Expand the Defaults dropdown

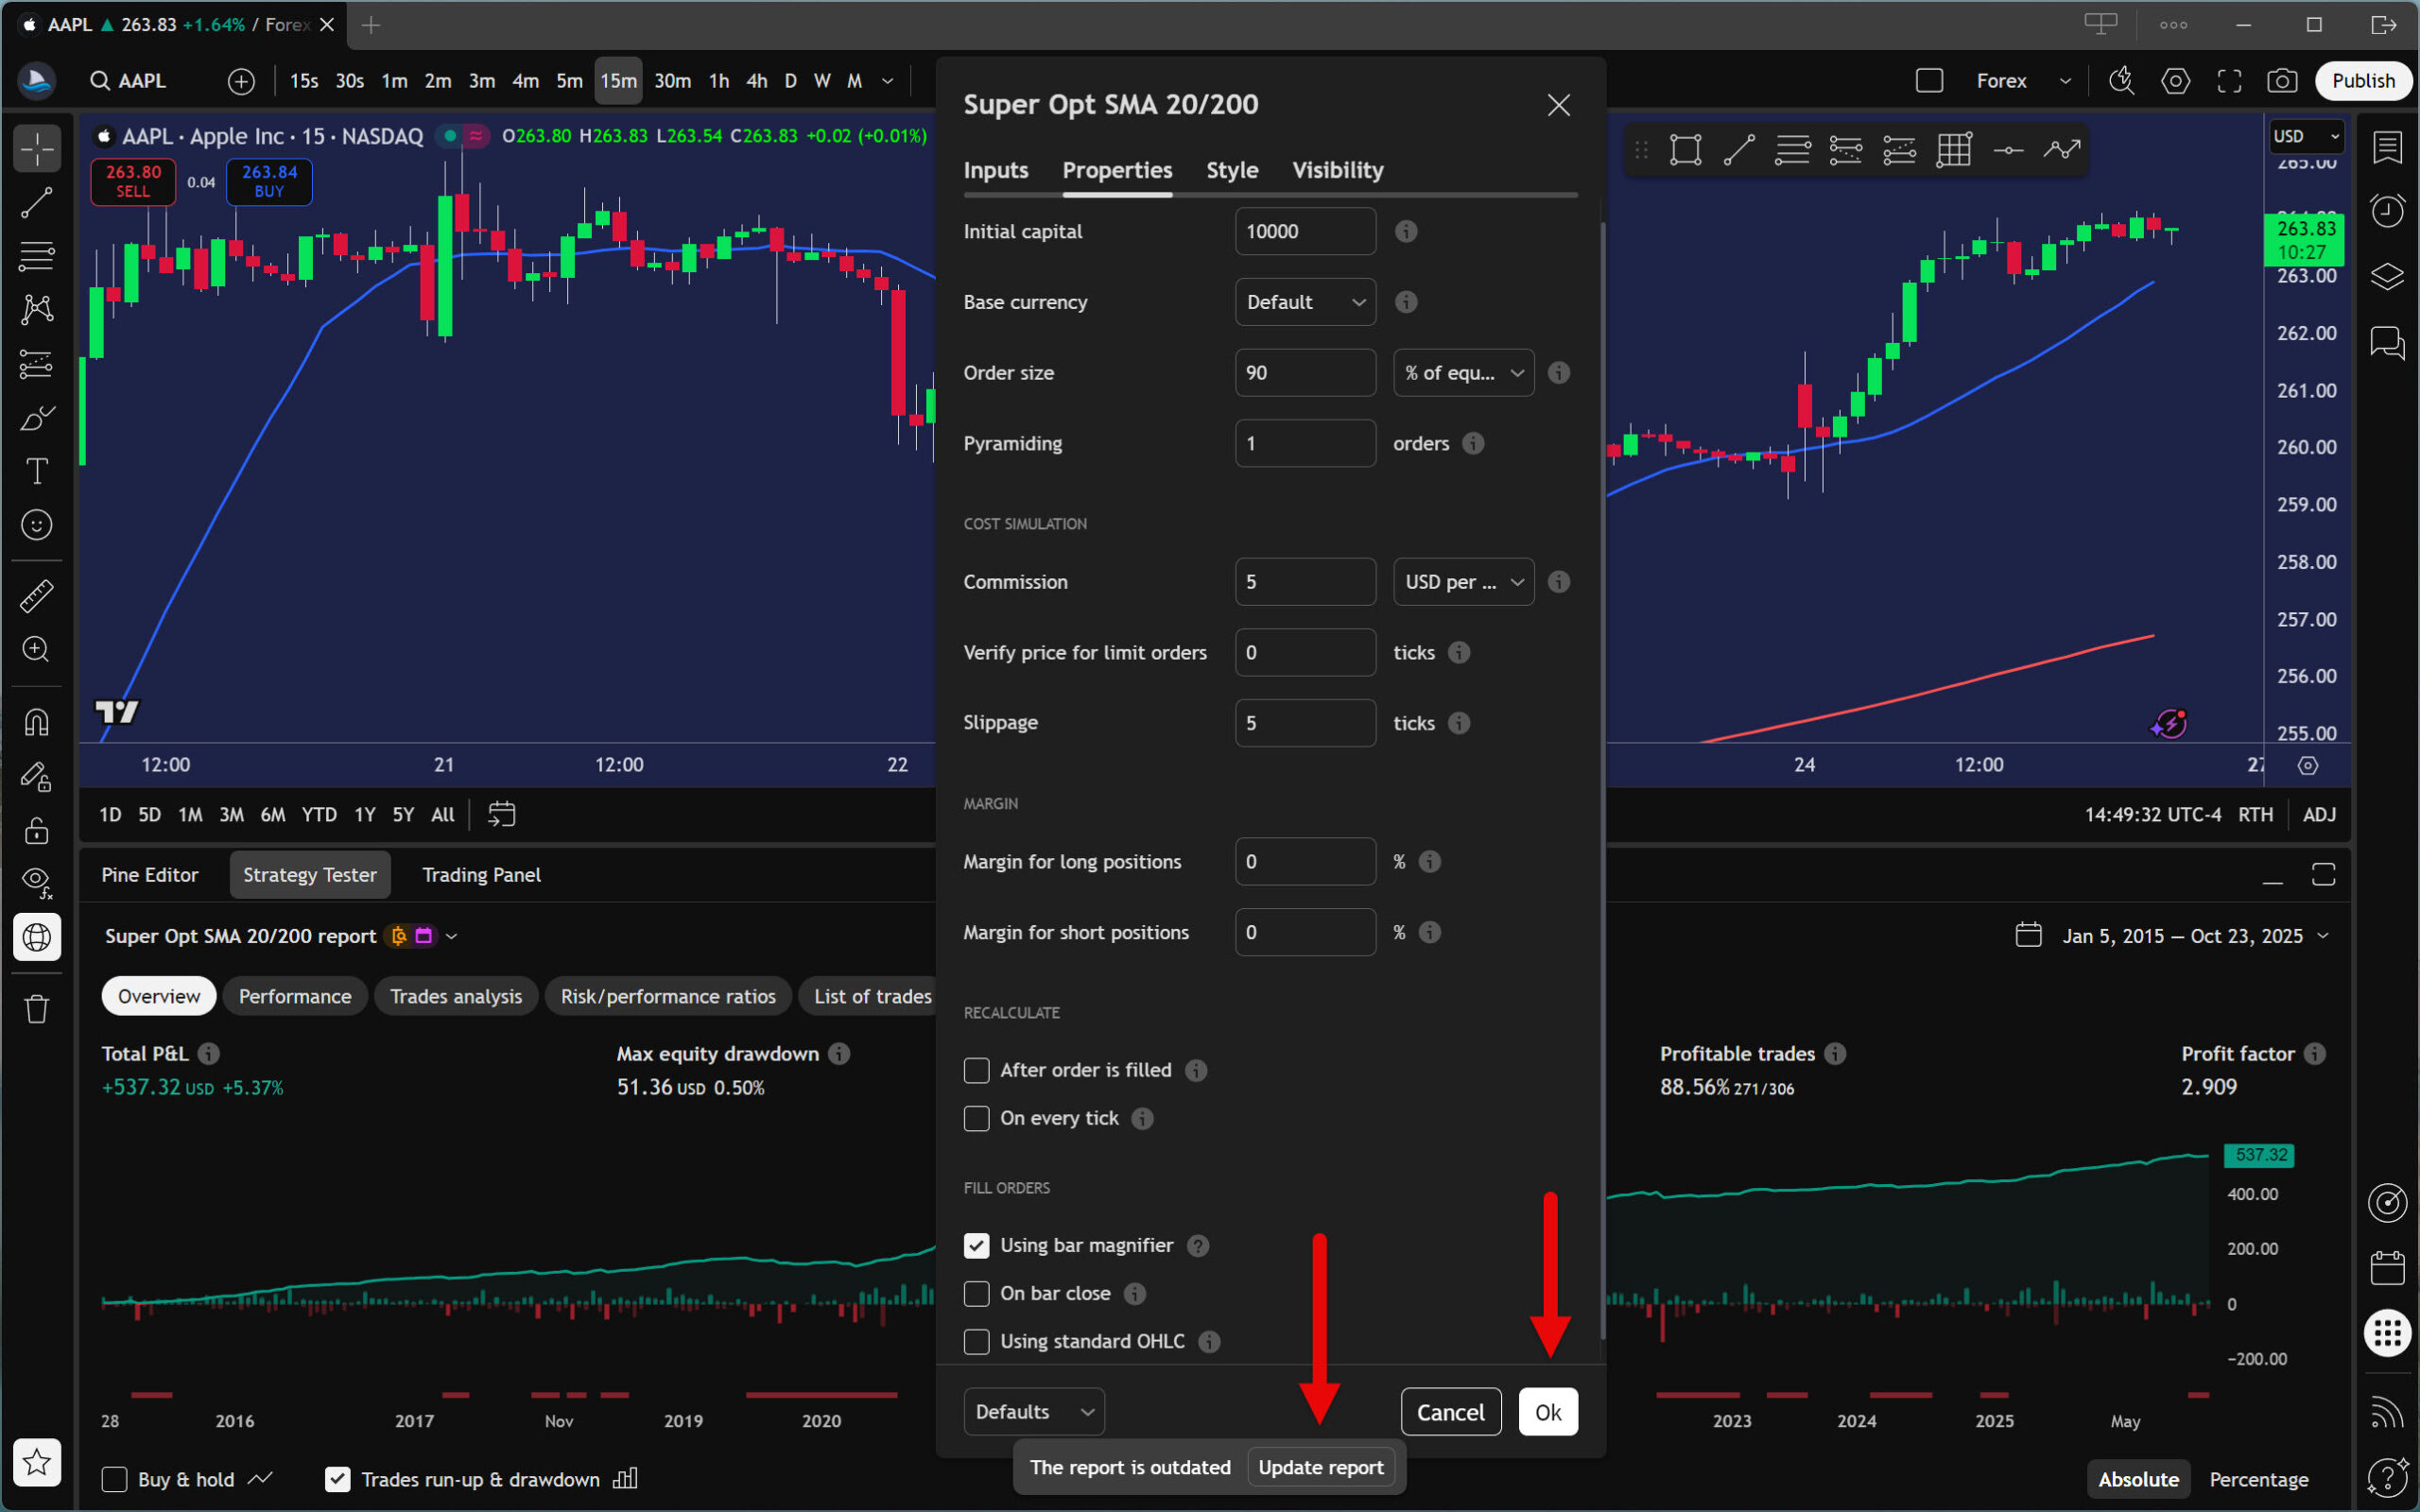(x=1033, y=1411)
